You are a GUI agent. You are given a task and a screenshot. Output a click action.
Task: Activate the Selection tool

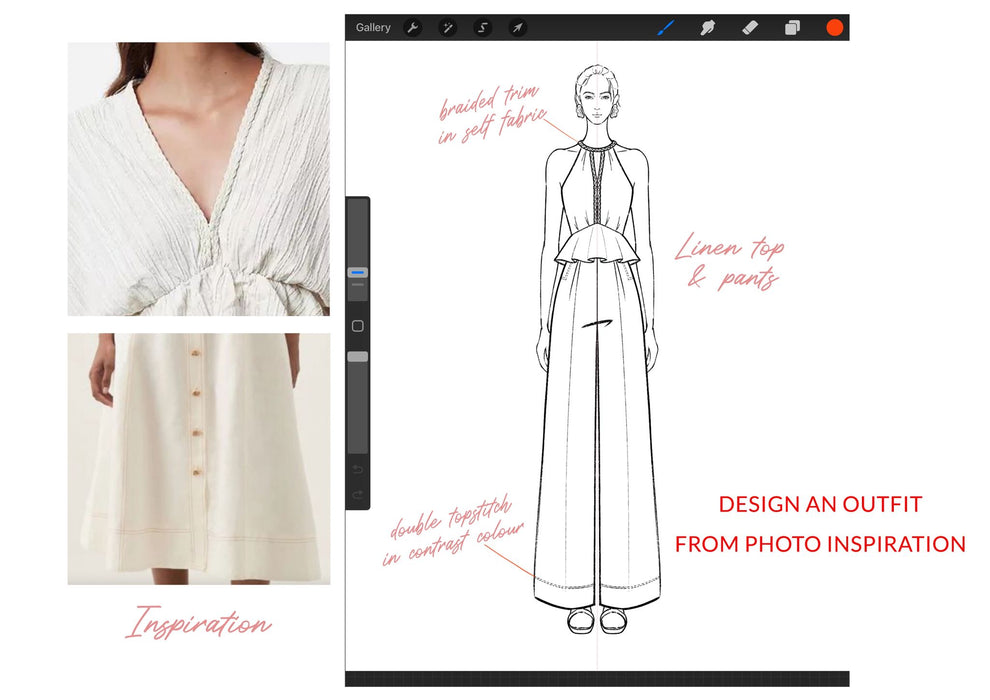482,27
